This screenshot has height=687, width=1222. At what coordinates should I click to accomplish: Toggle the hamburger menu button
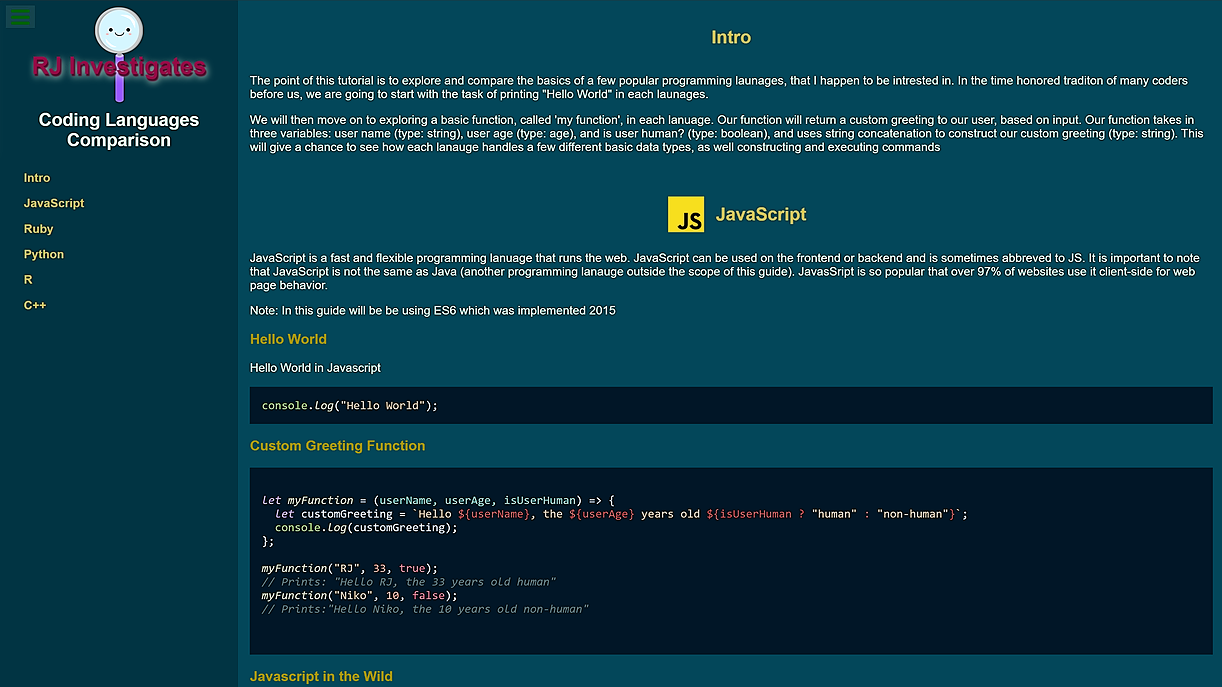tap(20, 16)
